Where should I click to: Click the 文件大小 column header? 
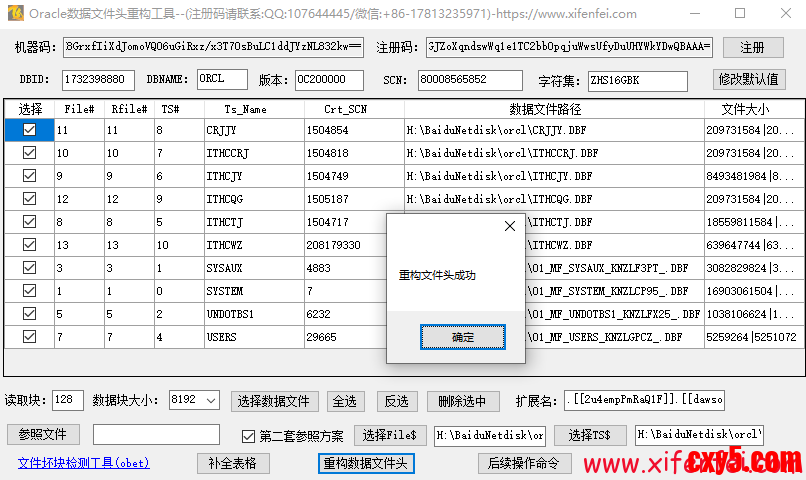point(754,109)
